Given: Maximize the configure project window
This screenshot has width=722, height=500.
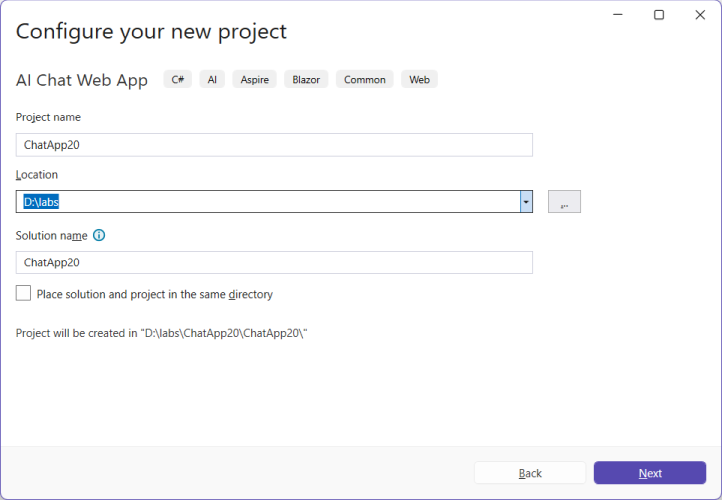Looking at the screenshot, I should pyautogui.click(x=658, y=15).
